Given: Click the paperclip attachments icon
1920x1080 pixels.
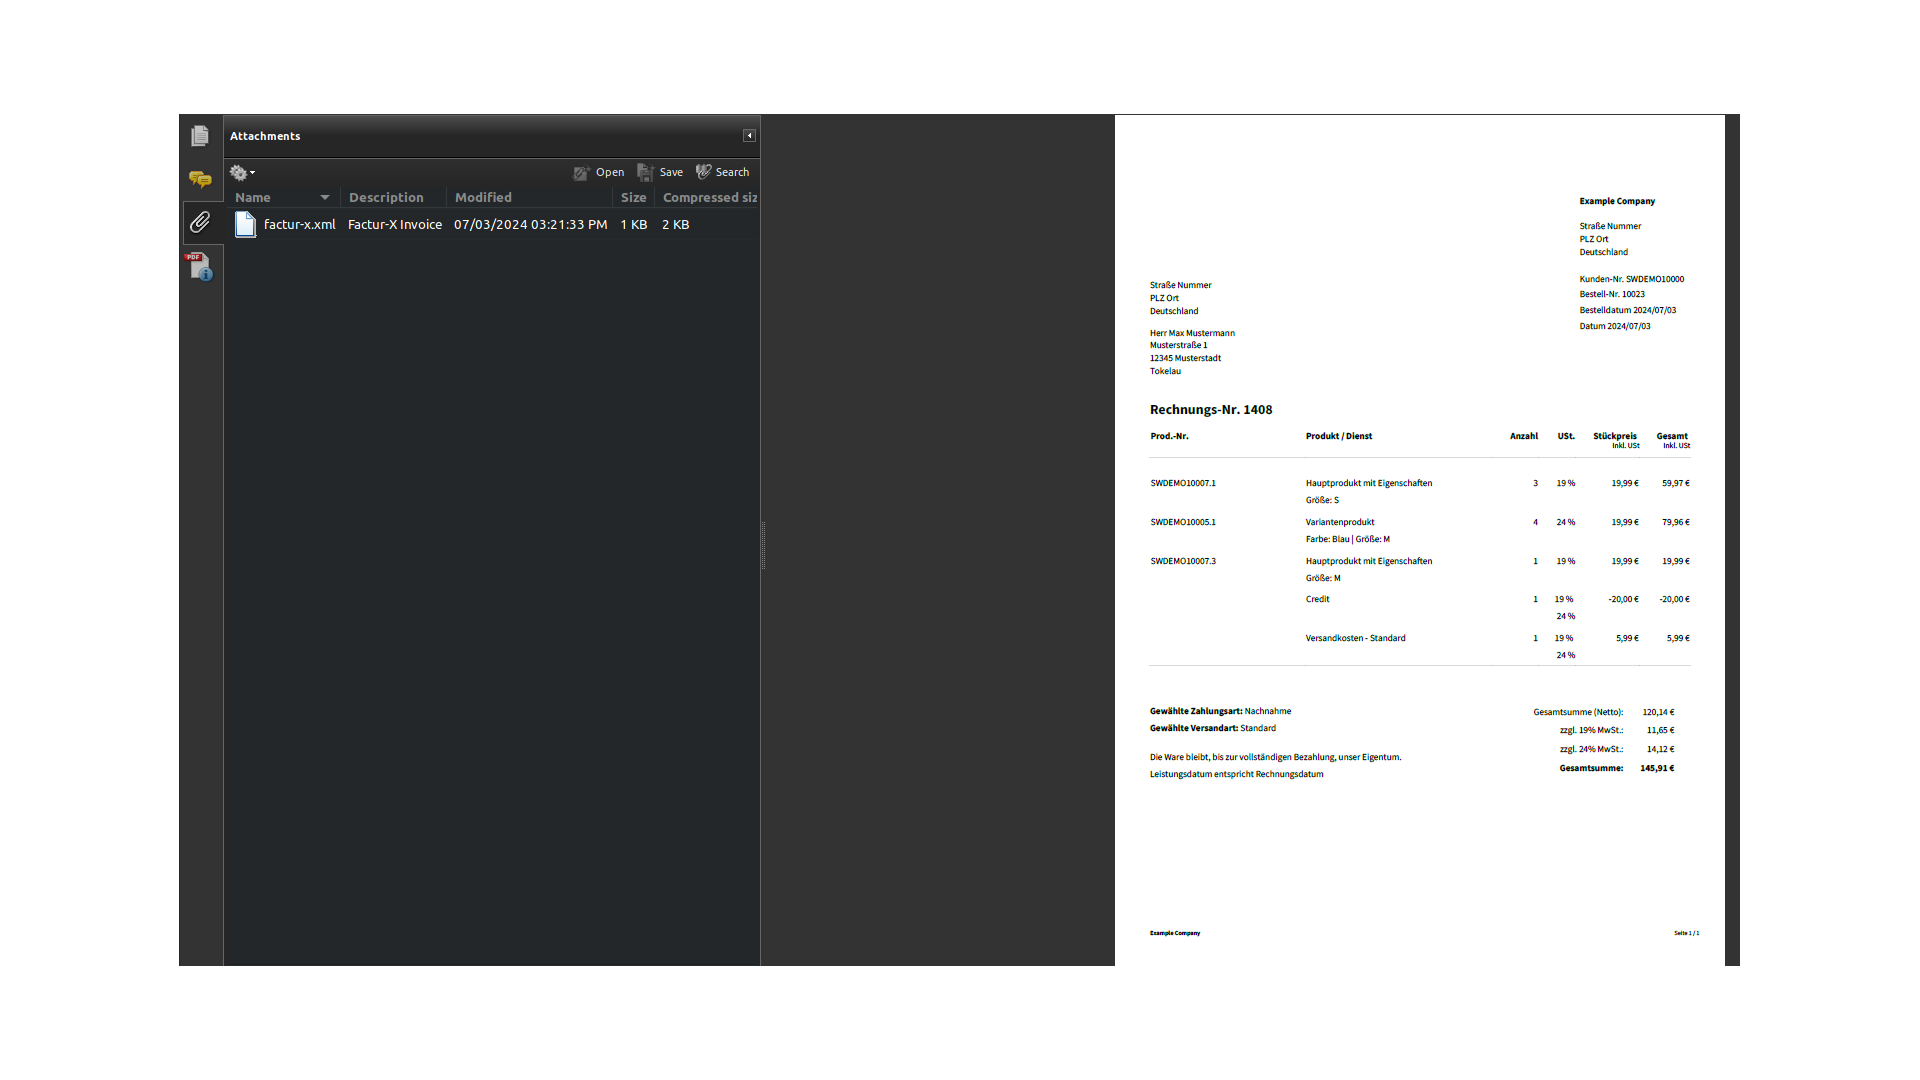Looking at the screenshot, I should pos(200,223).
